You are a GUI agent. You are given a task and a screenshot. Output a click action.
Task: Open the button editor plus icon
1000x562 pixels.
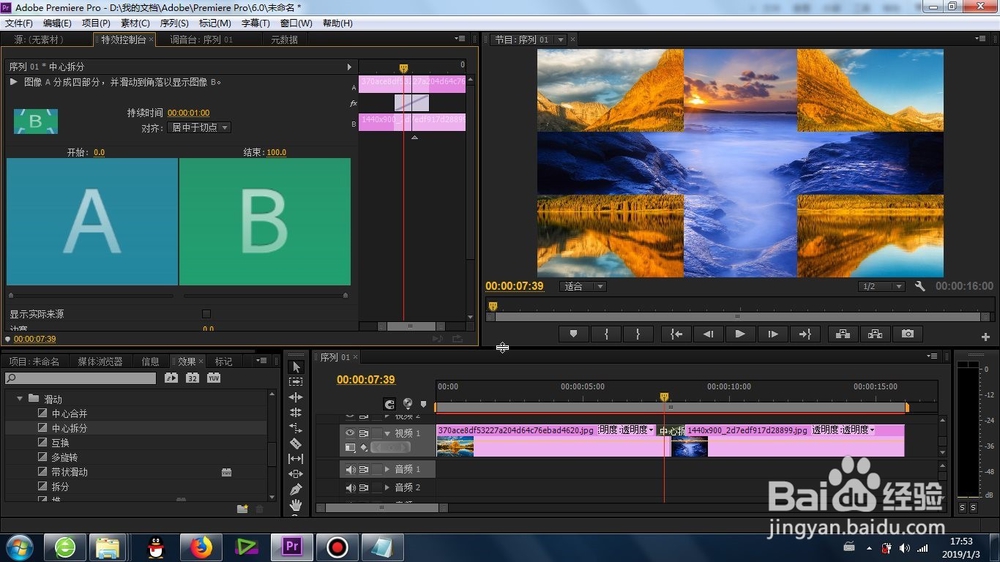point(985,337)
